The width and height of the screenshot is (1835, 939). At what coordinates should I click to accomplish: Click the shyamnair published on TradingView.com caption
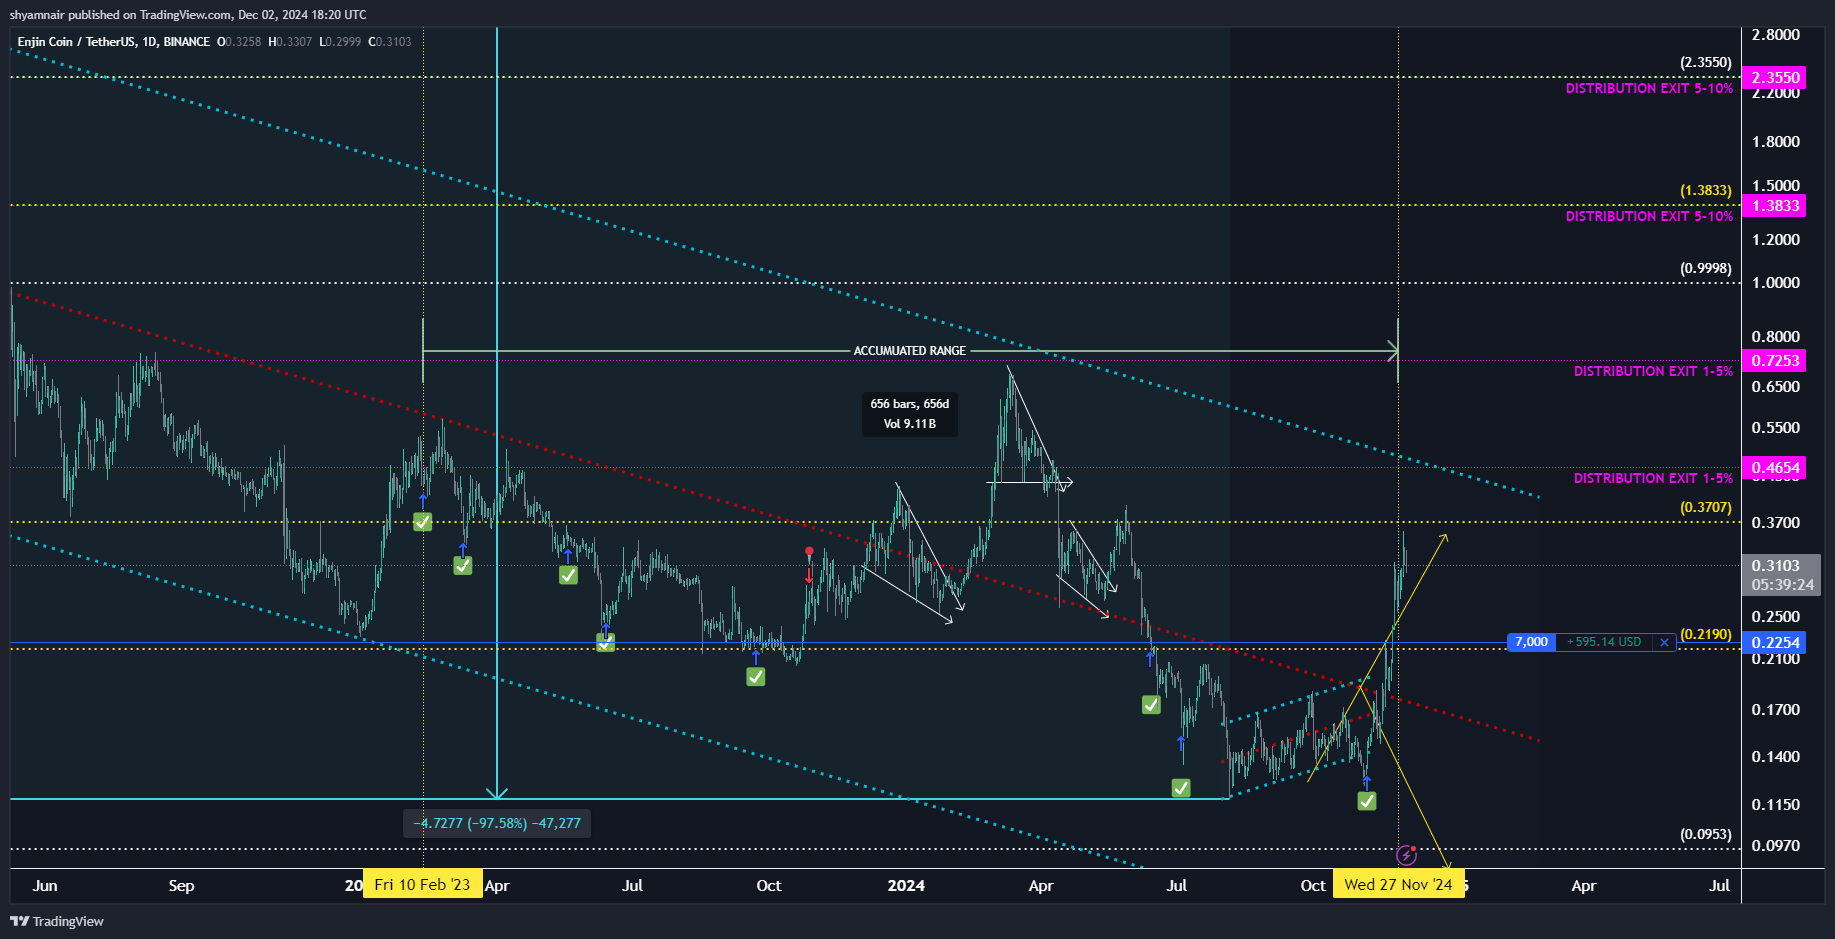click(x=188, y=15)
